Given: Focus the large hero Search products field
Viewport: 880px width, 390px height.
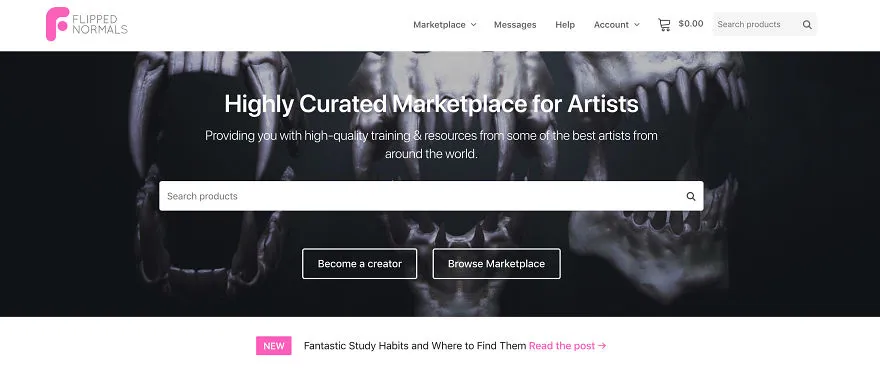Looking at the screenshot, I should pos(421,196).
